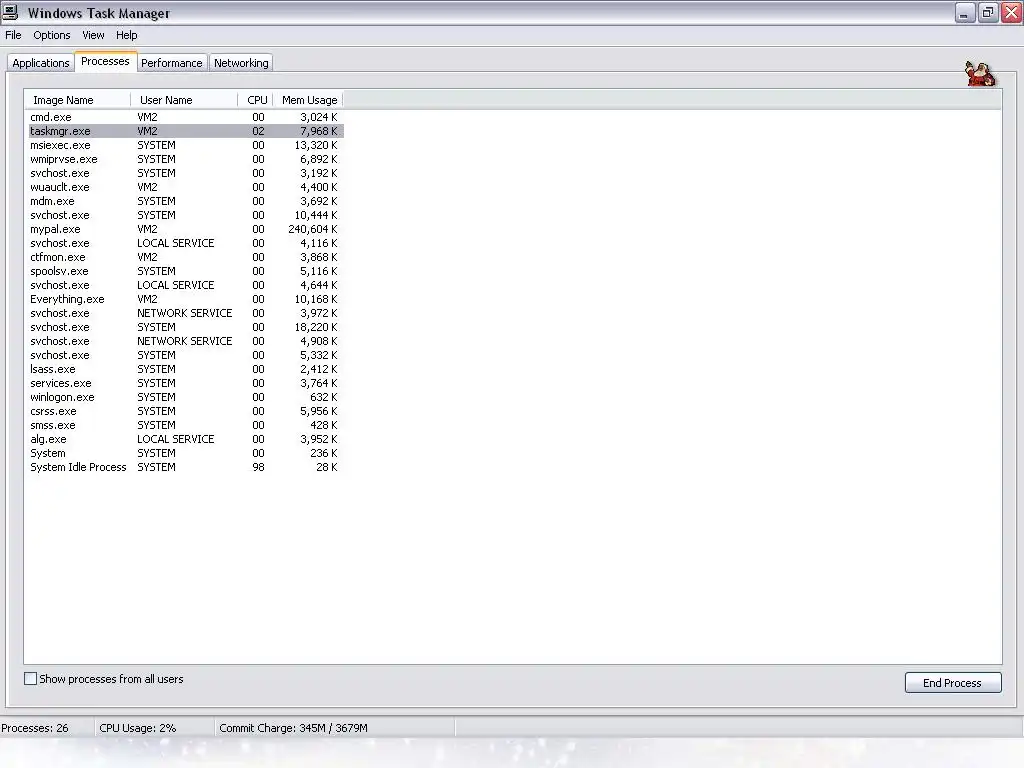The width and height of the screenshot is (1024, 768).
Task: Select the wmiprvse.exe process
Action: [185, 159]
